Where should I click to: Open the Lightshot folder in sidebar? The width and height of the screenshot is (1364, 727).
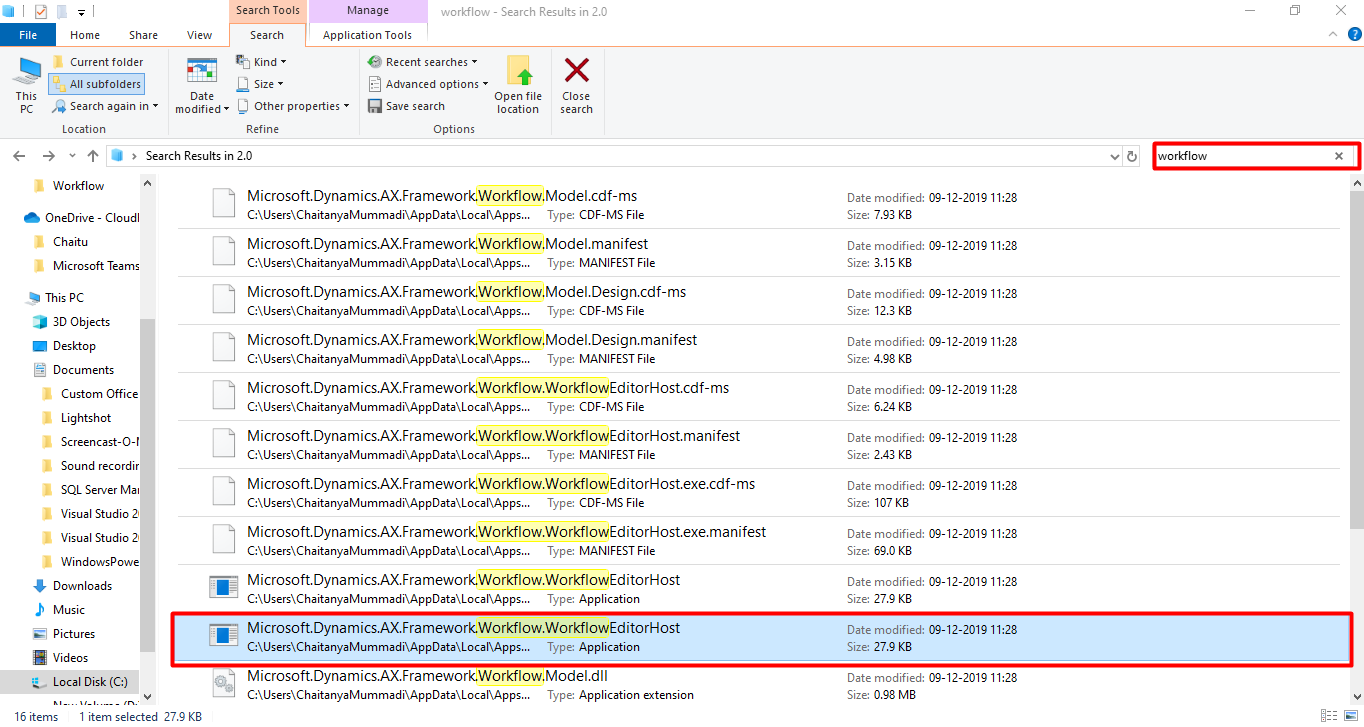click(x=86, y=418)
